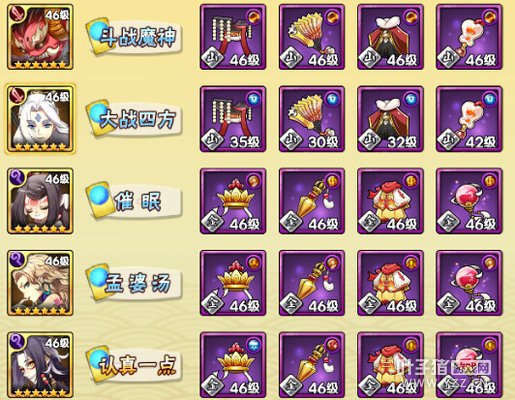Select the golden crown in 催眠 row

tap(233, 201)
